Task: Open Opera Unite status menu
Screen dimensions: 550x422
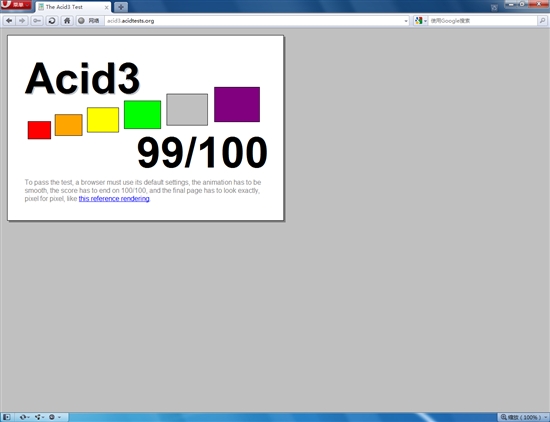Action: 39,417
